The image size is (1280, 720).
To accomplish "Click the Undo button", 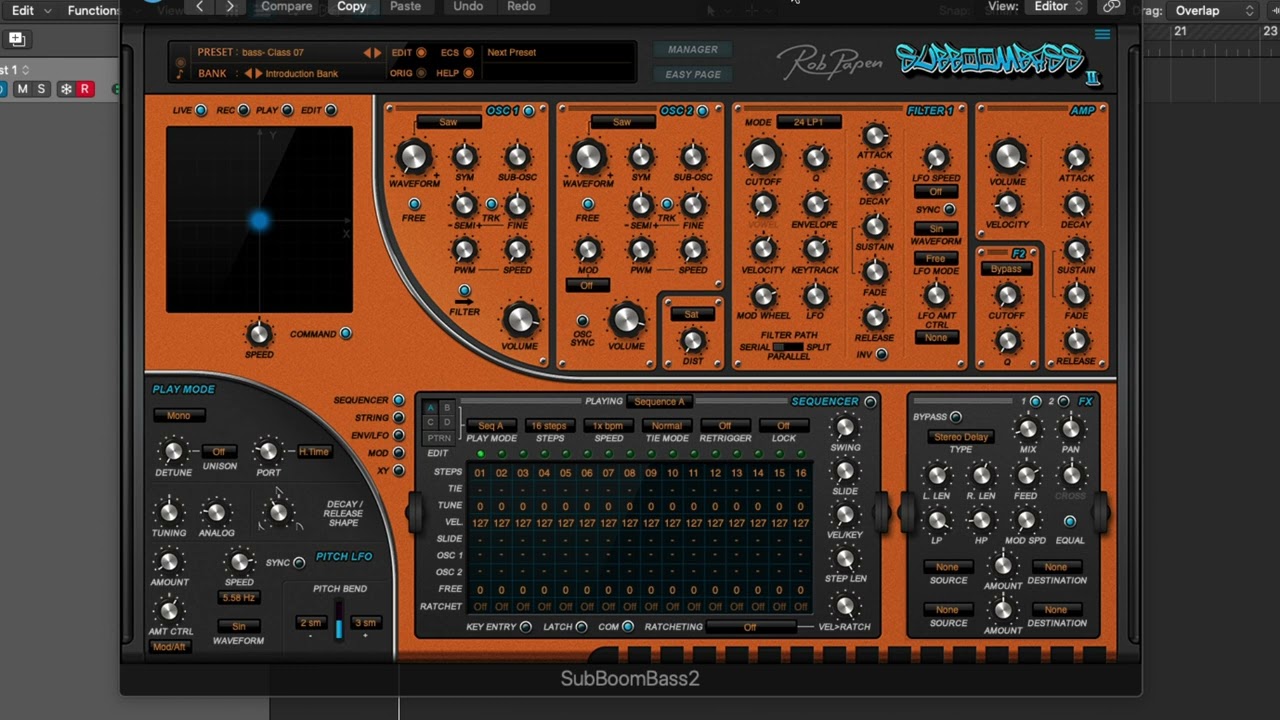I will (x=468, y=7).
